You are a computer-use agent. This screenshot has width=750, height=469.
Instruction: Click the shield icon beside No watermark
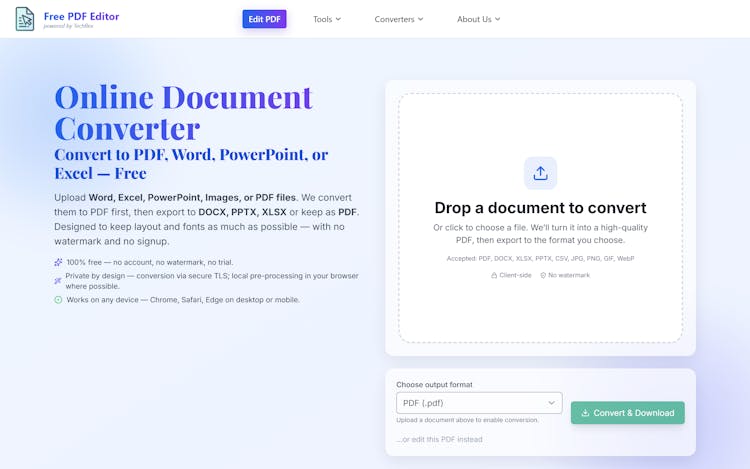(x=543, y=275)
